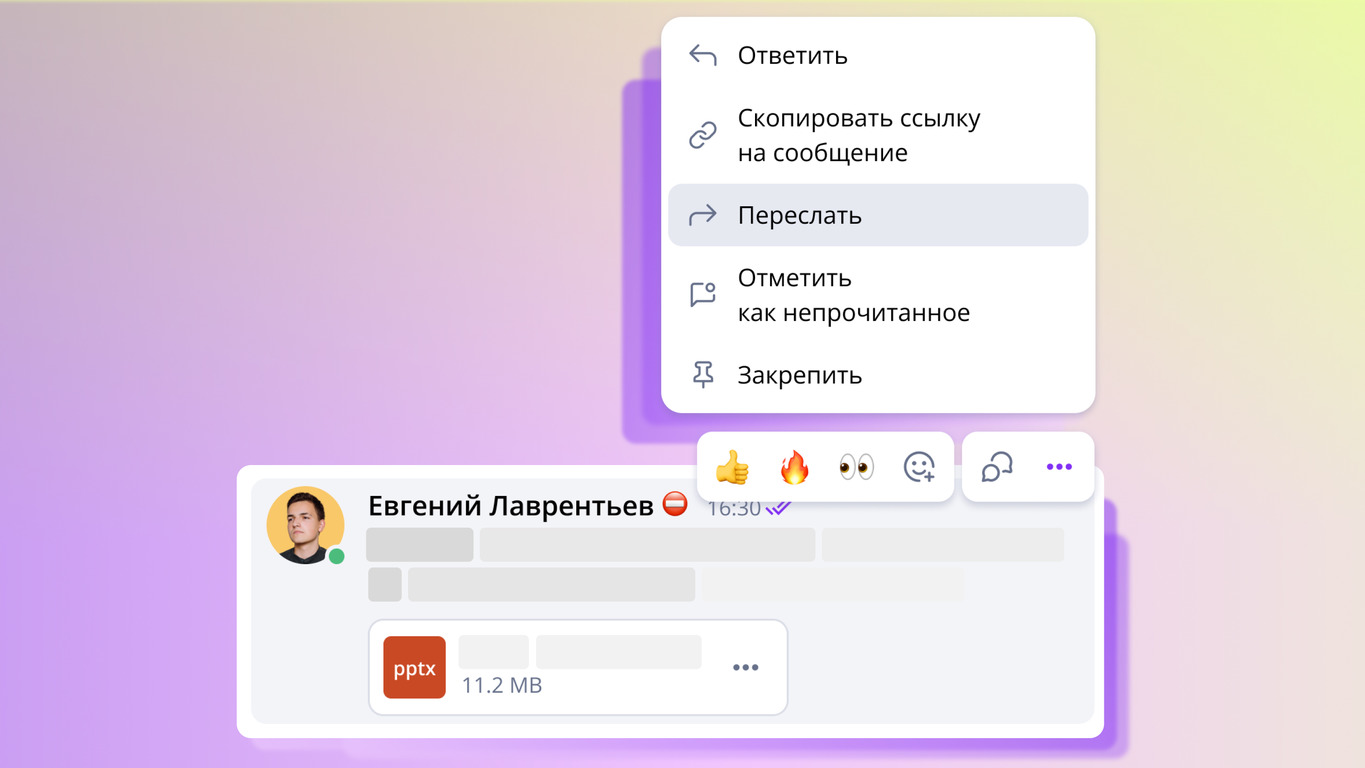The height and width of the screenshot is (768, 1365).
Task: Open the add-reaction emoji picker
Action: pyautogui.click(x=919, y=467)
